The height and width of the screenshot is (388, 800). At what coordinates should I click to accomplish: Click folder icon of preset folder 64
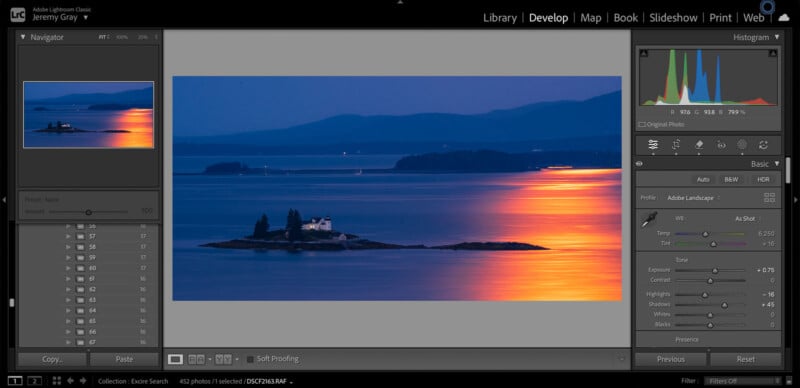pos(80,310)
